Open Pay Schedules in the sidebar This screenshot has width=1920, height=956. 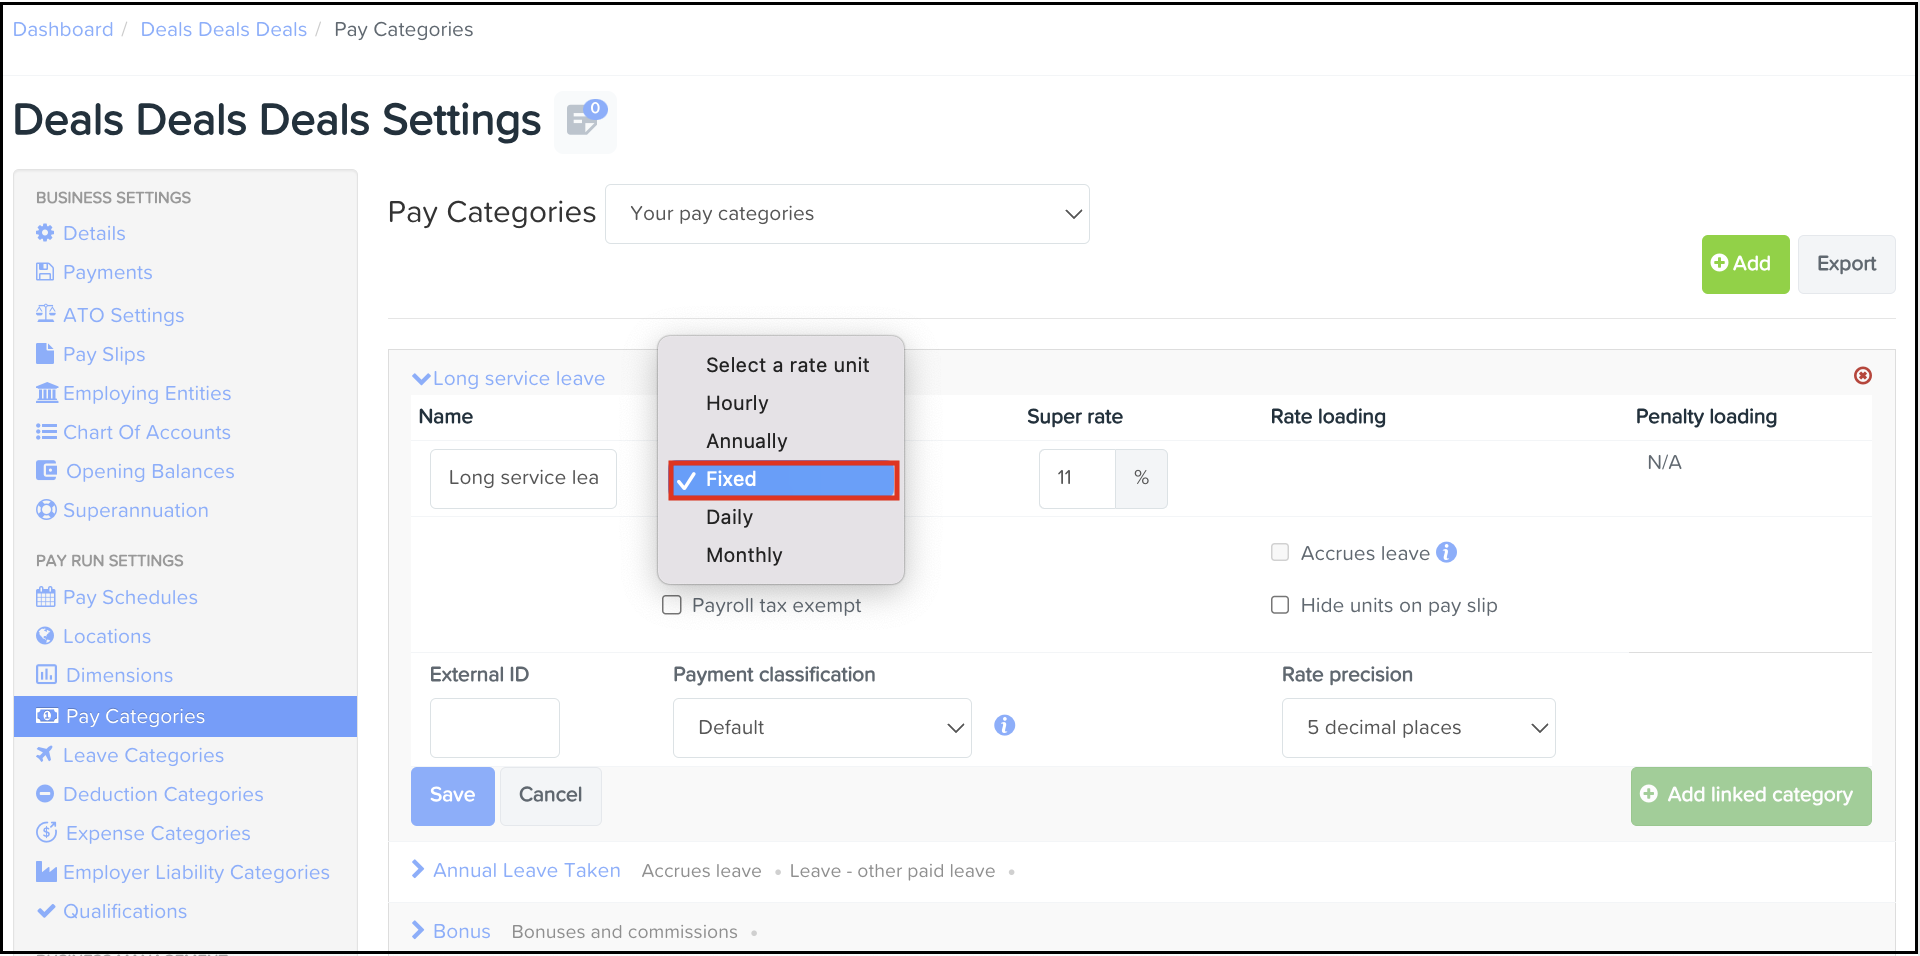click(130, 597)
